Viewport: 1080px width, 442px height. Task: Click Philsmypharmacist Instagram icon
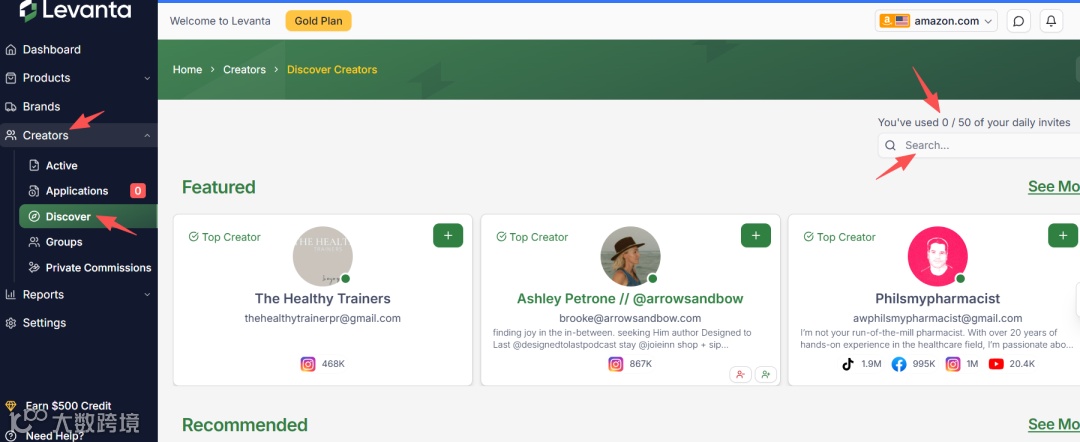(x=953, y=364)
